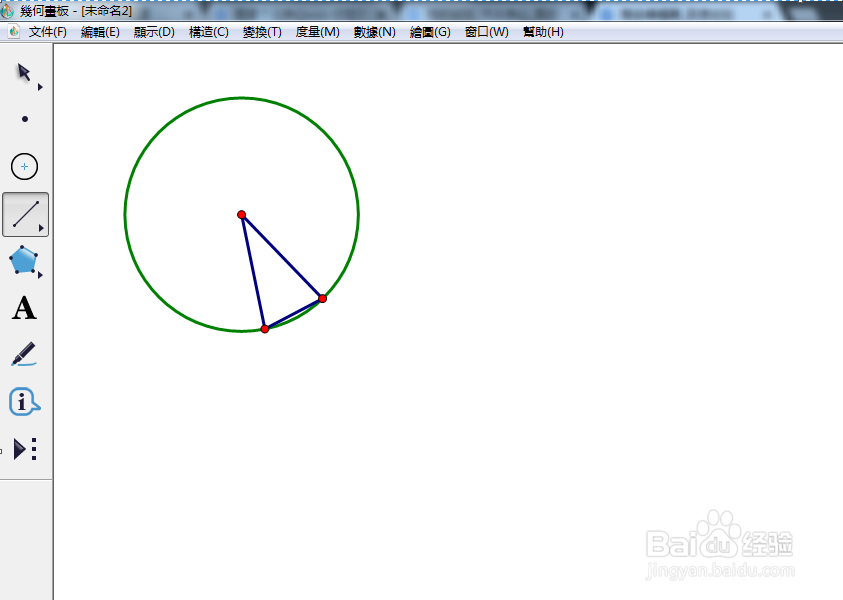Select the Arrow selection tool
The width and height of the screenshot is (843, 600).
coord(24,72)
